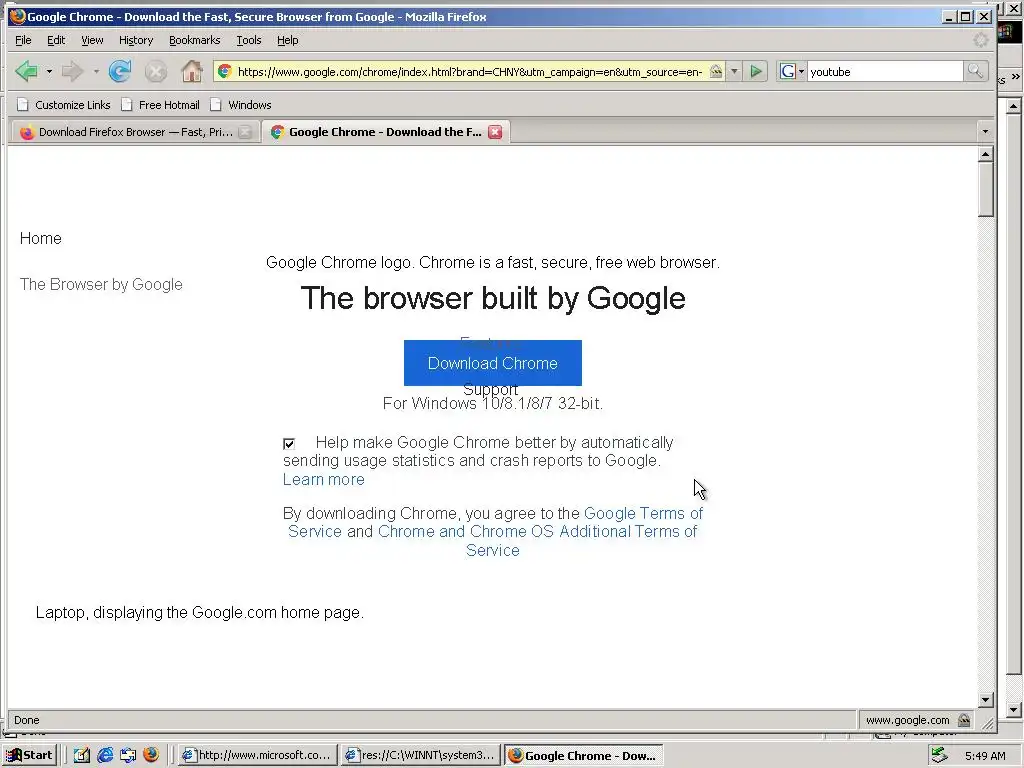Click inside the URL address field
The width and height of the screenshot is (1024, 768).
[469, 71]
